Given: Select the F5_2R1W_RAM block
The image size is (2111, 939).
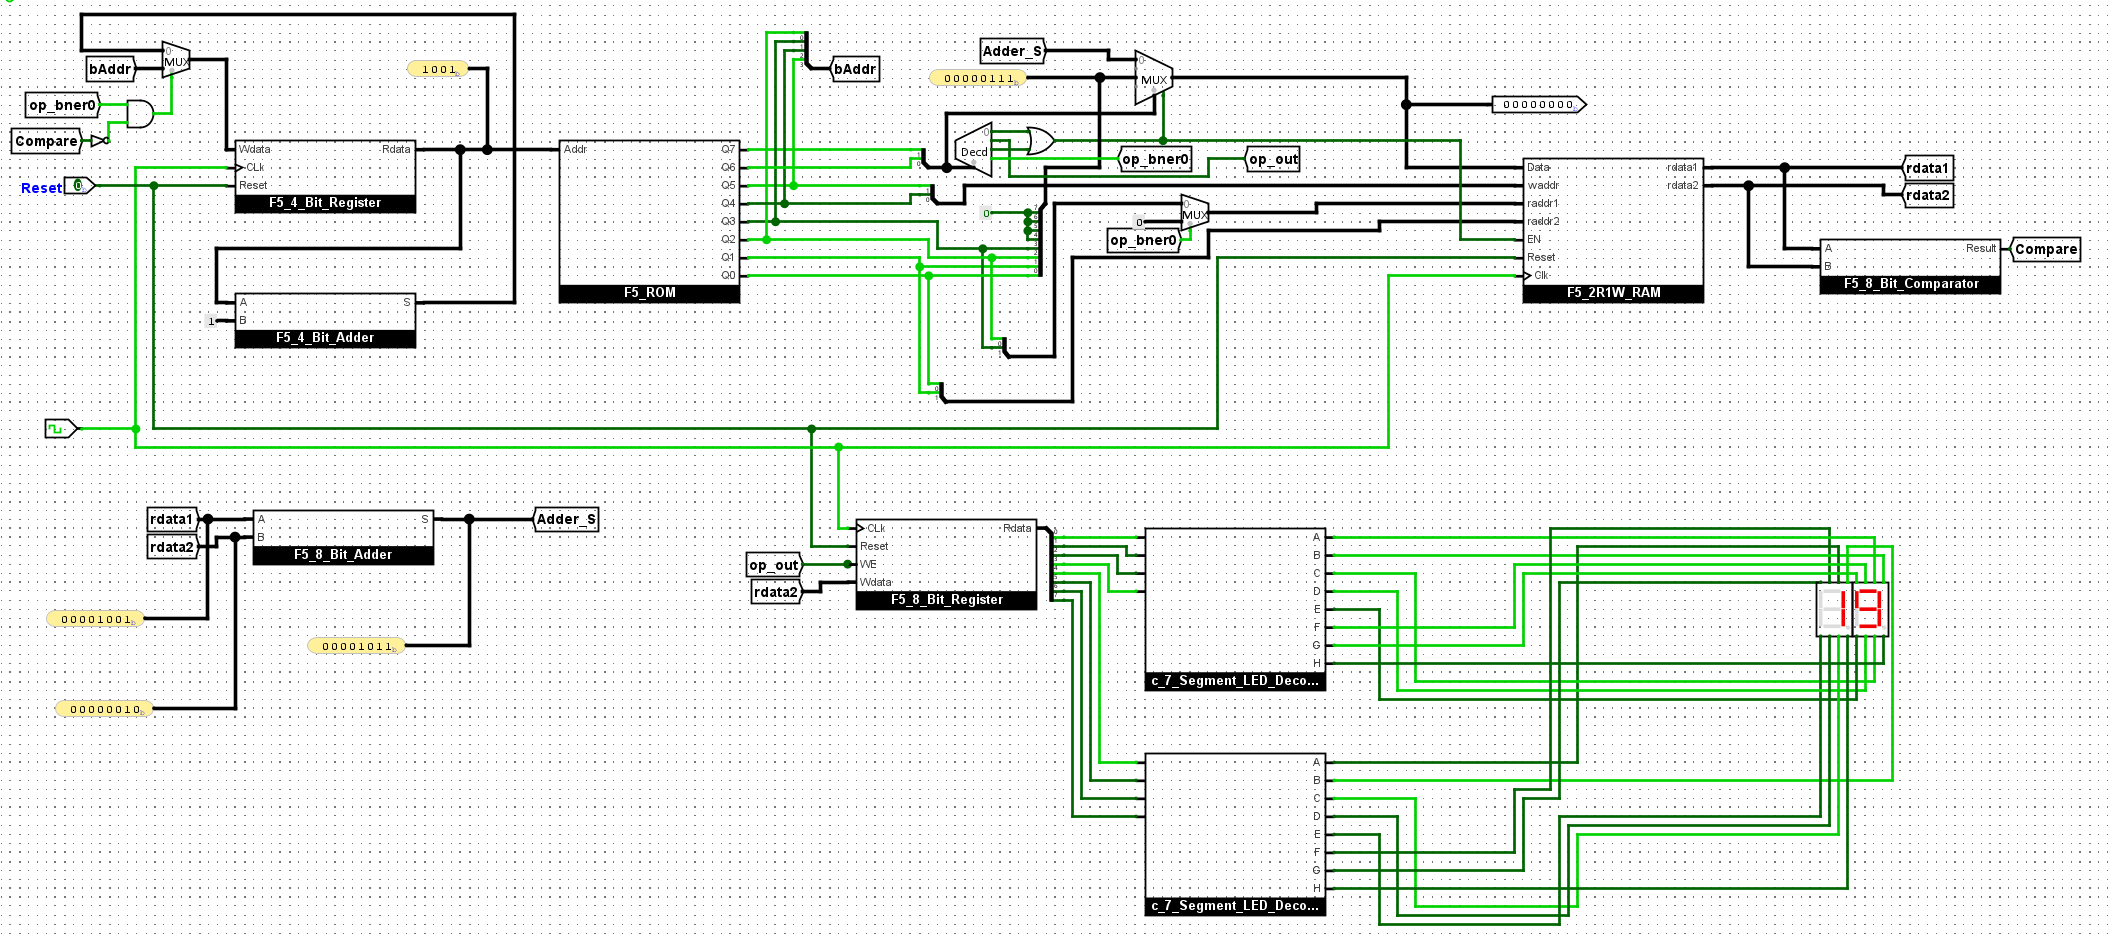Looking at the screenshot, I should pyautogui.click(x=1612, y=230).
